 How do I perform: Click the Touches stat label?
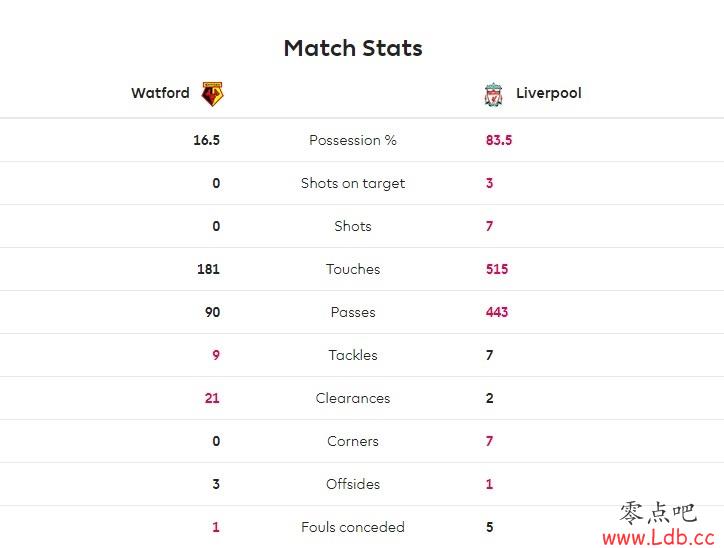click(x=353, y=269)
